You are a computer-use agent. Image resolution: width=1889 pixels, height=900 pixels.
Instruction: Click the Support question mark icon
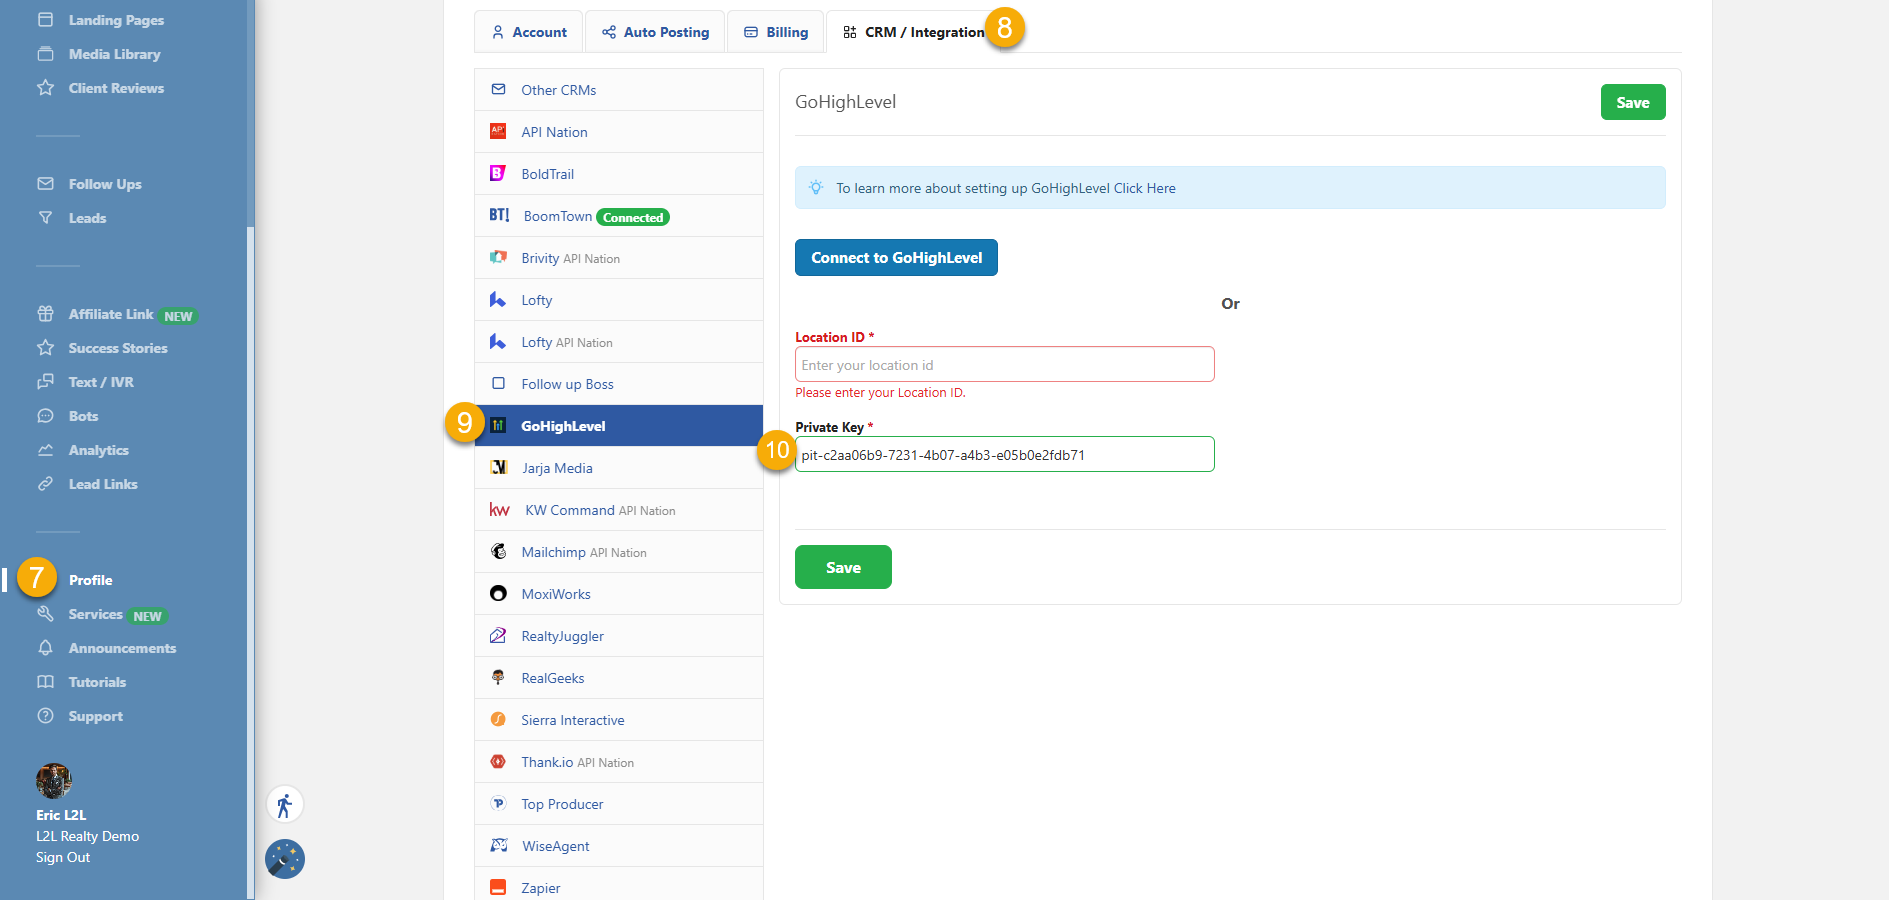[x=46, y=716]
